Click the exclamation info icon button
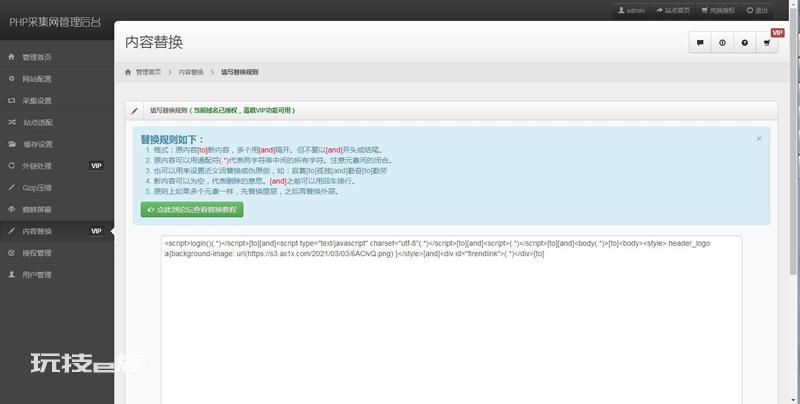 pyautogui.click(x=722, y=43)
